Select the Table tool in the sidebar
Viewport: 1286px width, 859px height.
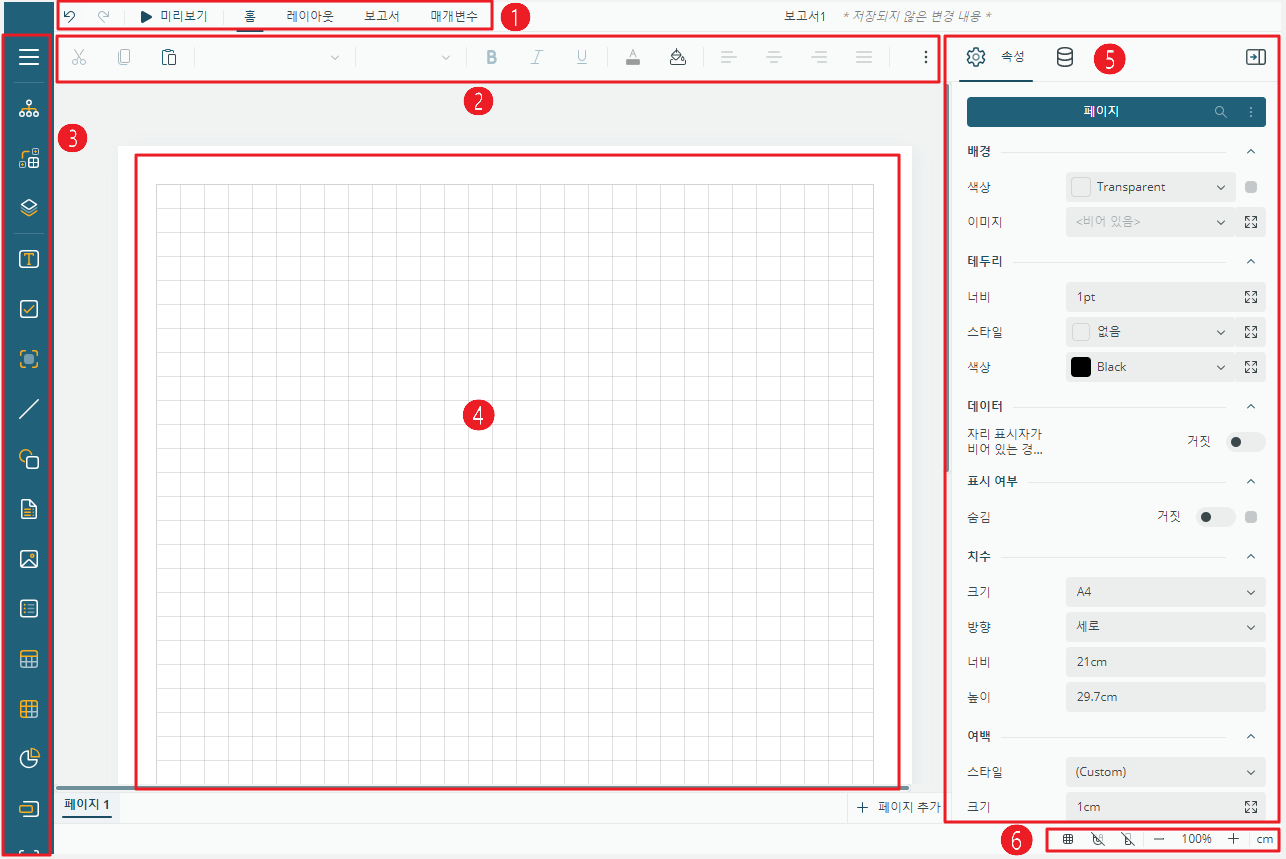point(29,659)
